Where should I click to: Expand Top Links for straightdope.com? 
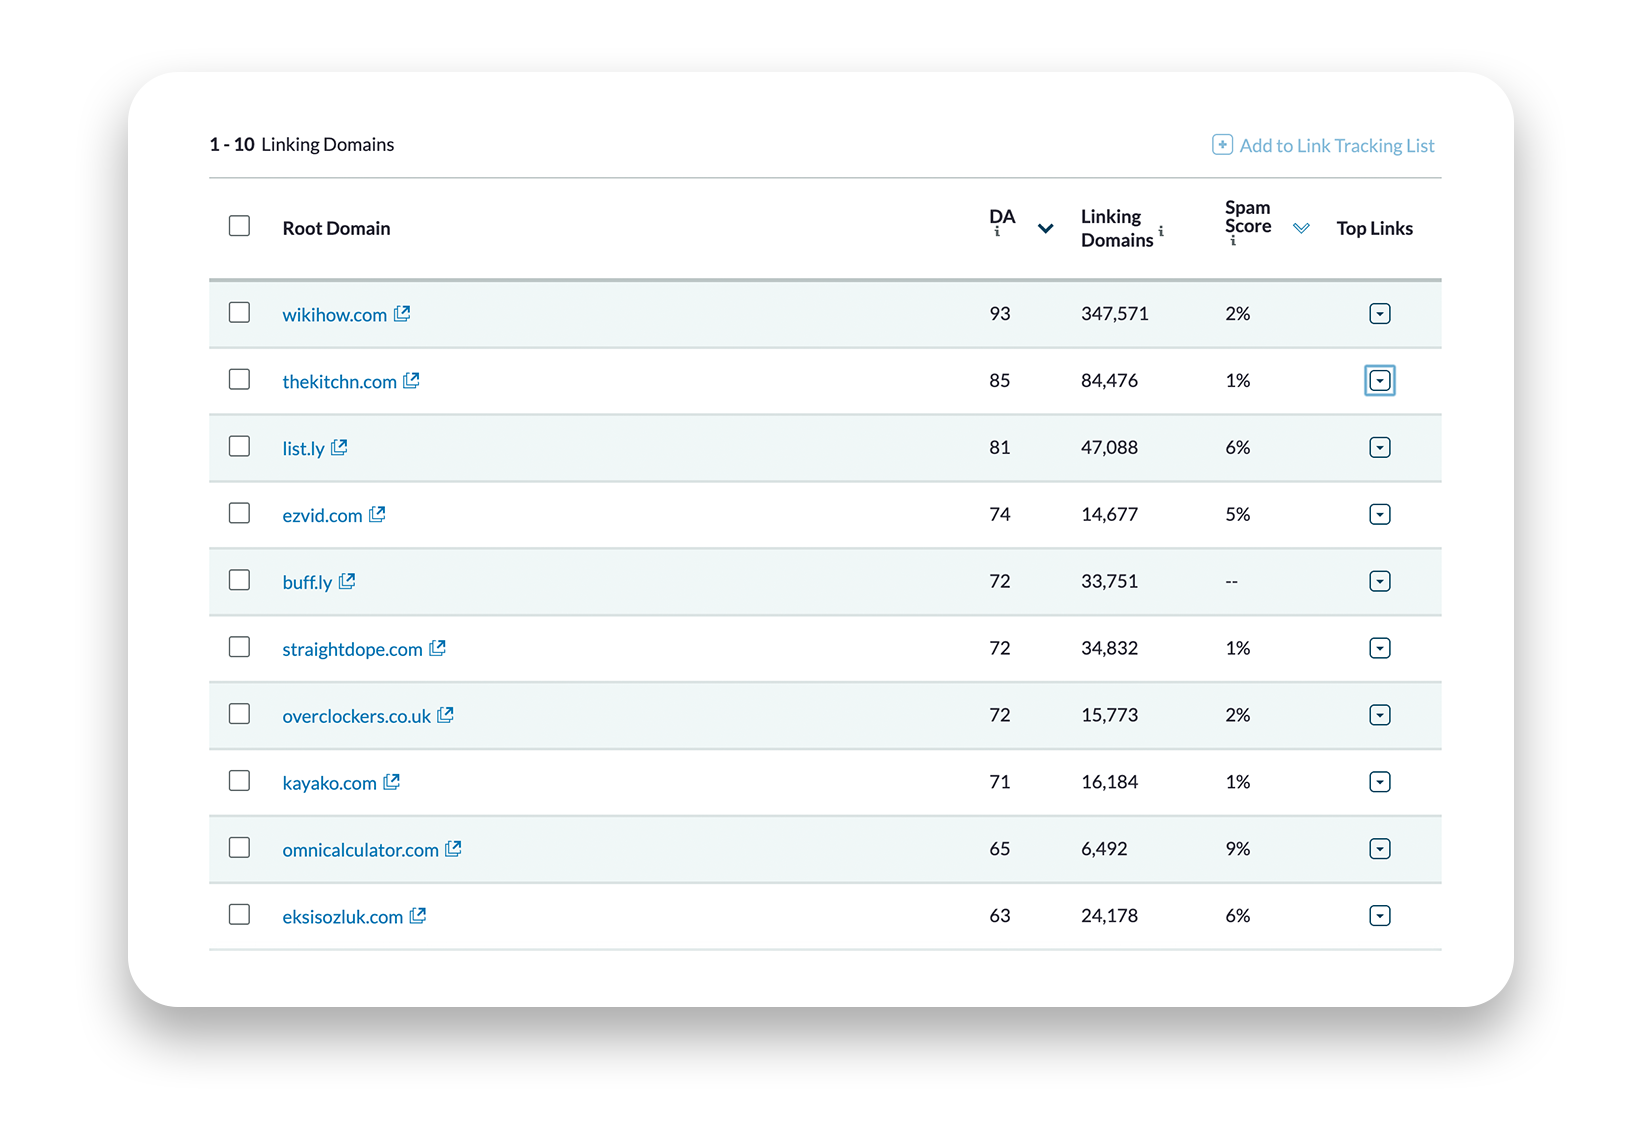click(1380, 648)
